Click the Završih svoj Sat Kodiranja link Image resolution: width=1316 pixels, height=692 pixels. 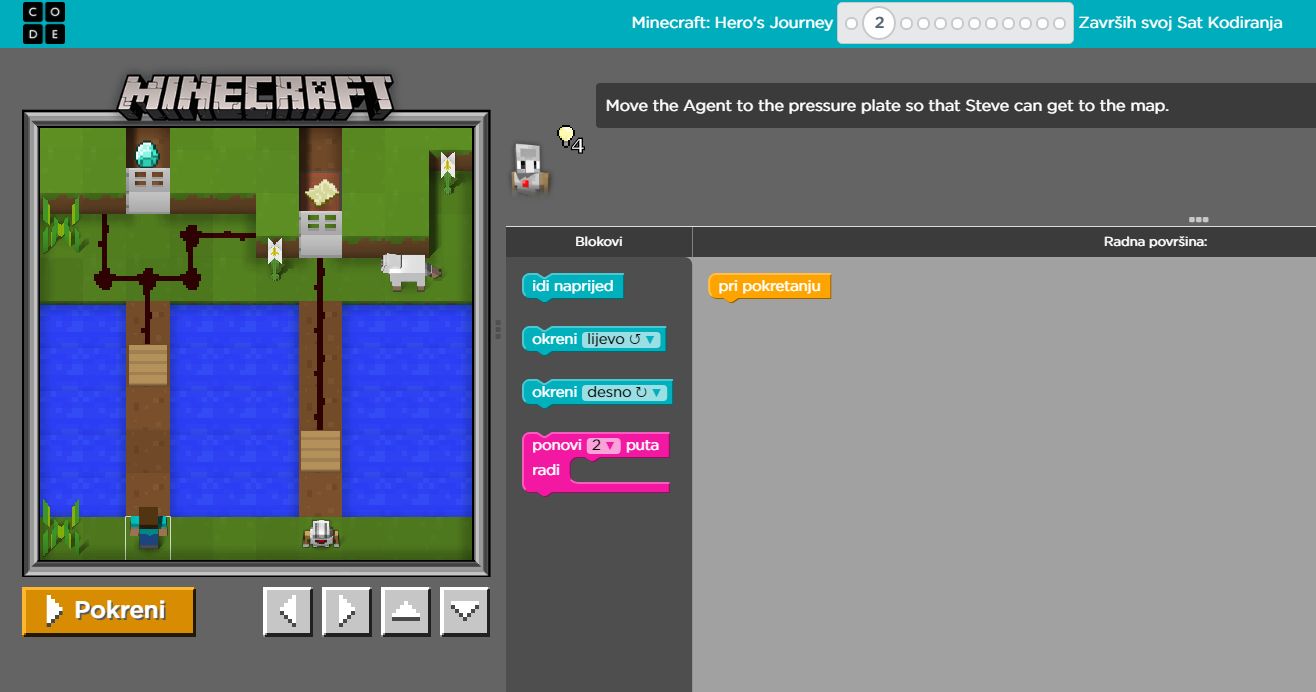1180,22
